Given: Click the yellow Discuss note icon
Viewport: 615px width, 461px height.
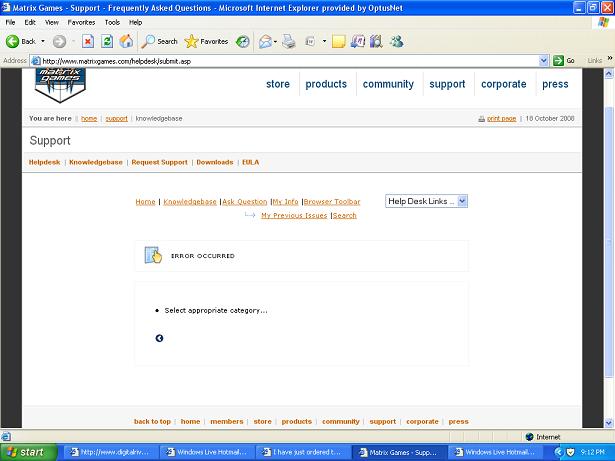Looking at the screenshot, I should click(338, 41).
